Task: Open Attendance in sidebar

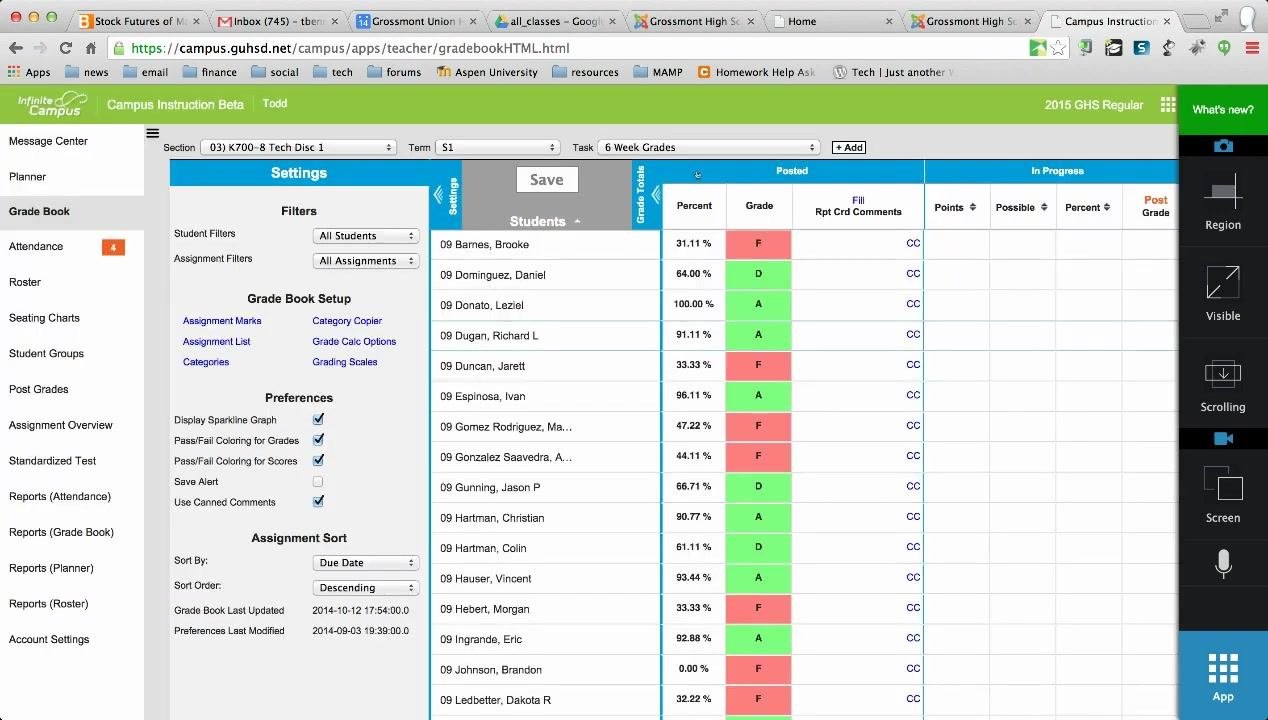Action: point(36,246)
